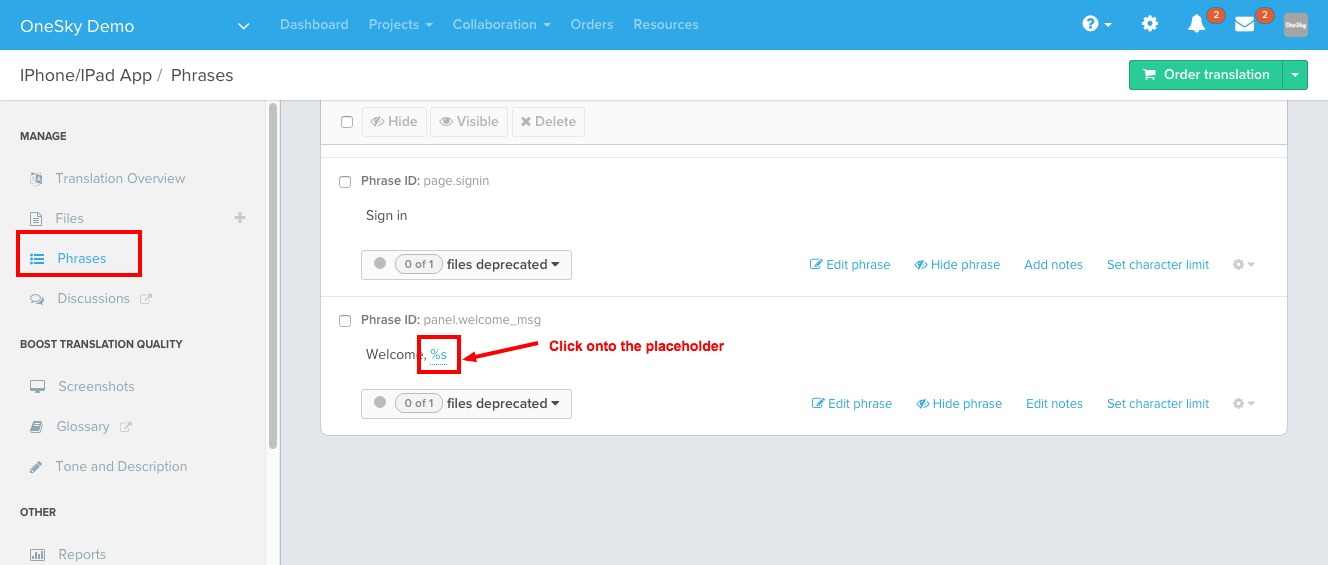Open Discussions in the sidebar
Viewport: 1328px width, 565px height.
click(x=93, y=298)
